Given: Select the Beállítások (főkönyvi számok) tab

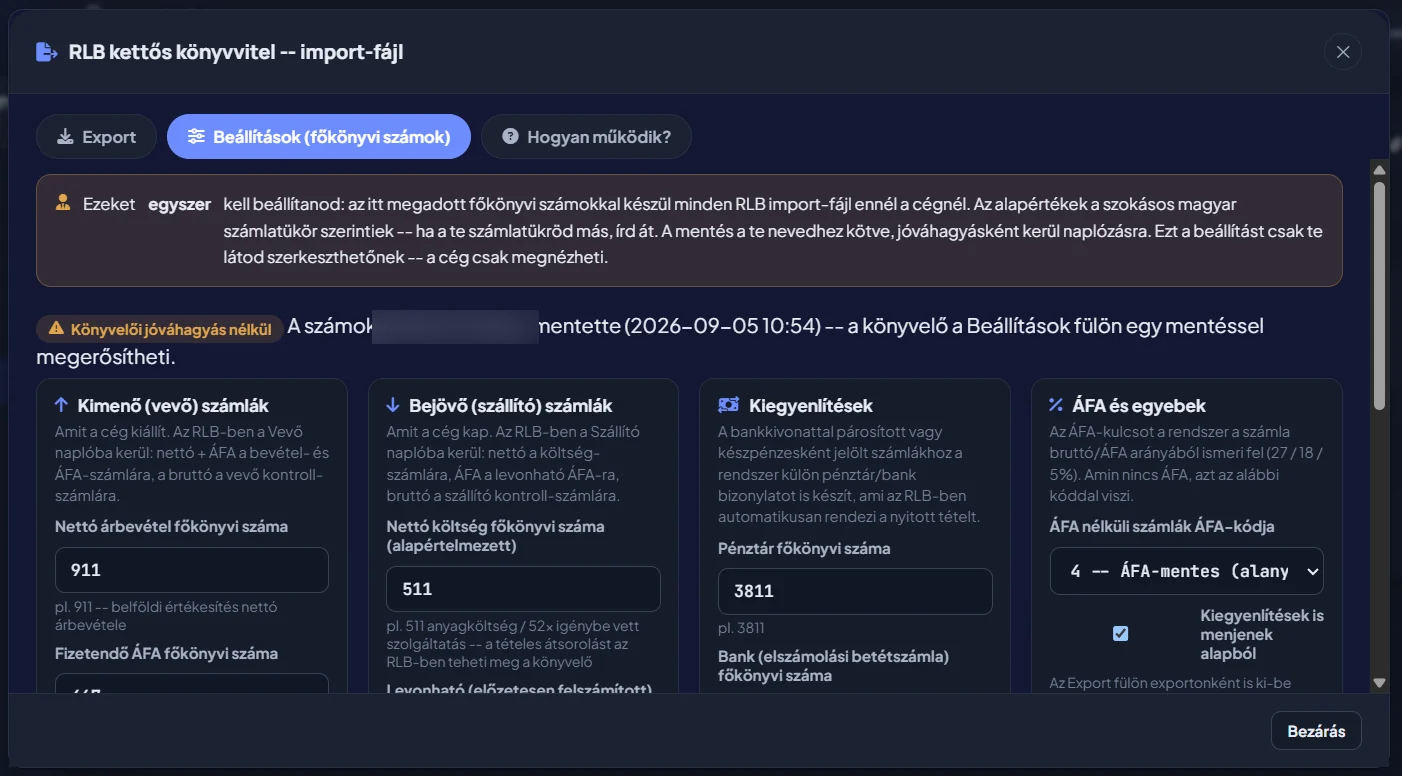Looking at the screenshot, I should pos(318,137).
